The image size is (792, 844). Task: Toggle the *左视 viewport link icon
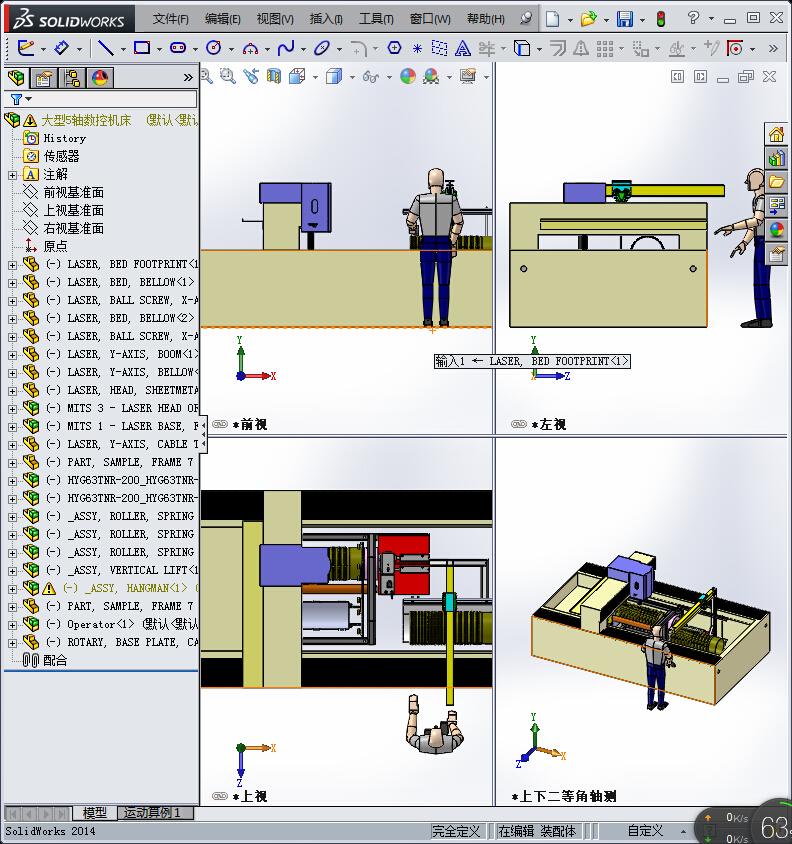tap(518, 424)
